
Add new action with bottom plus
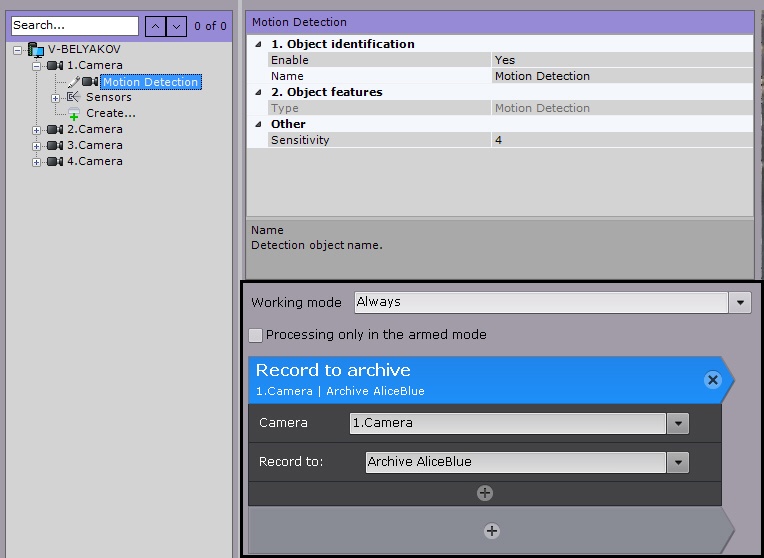491,531
